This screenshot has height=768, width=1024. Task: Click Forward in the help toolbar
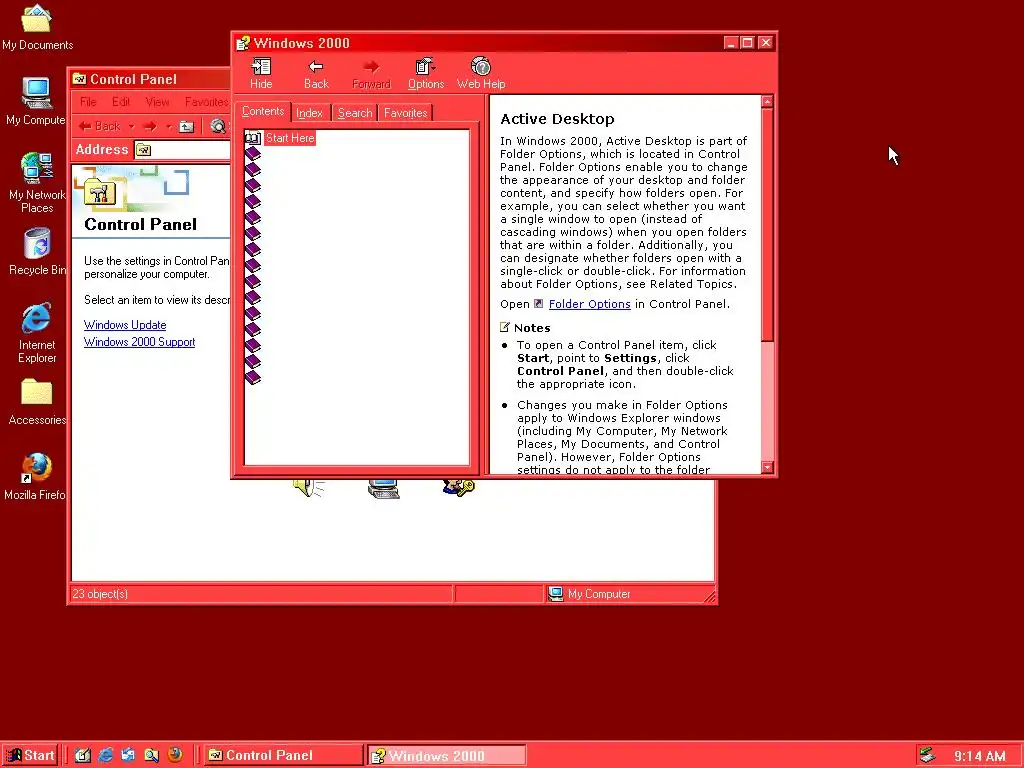371,74
